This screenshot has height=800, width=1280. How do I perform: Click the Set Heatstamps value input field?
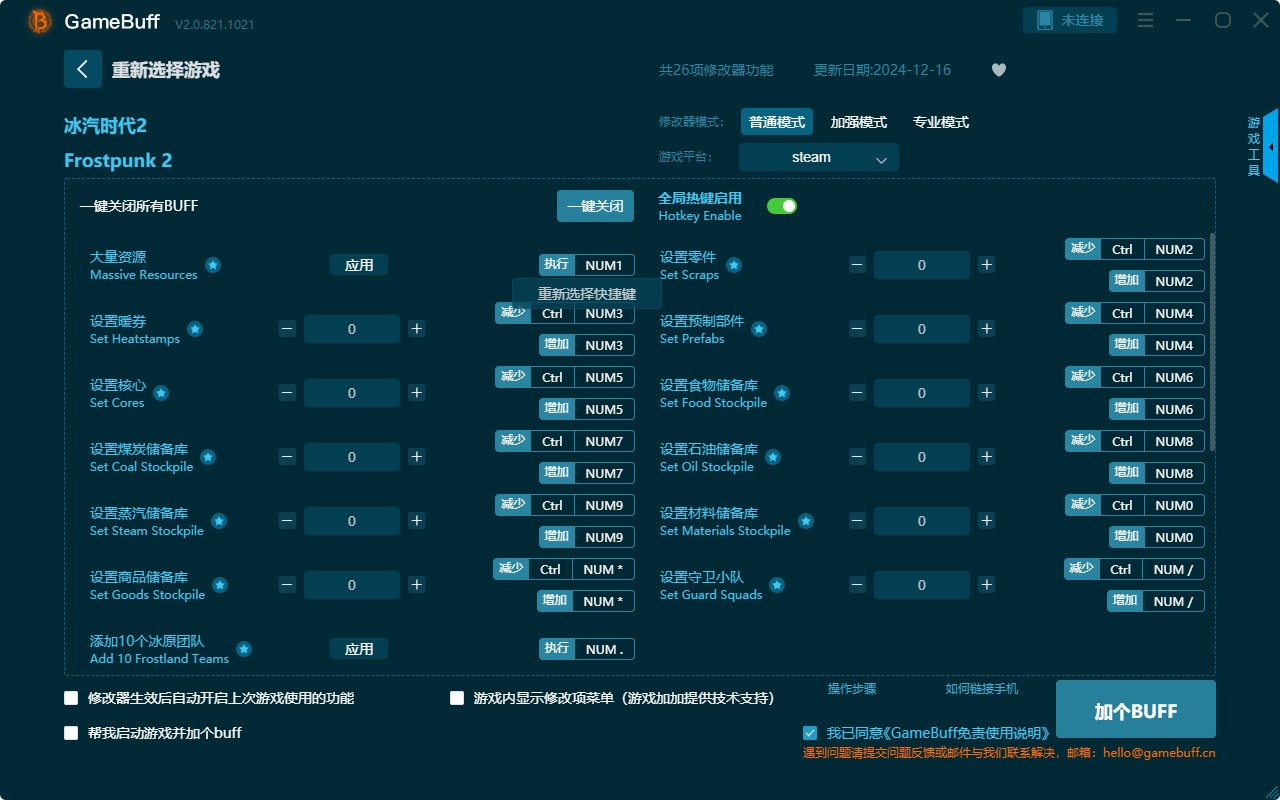pyautogui.click(x=351, y=328)
